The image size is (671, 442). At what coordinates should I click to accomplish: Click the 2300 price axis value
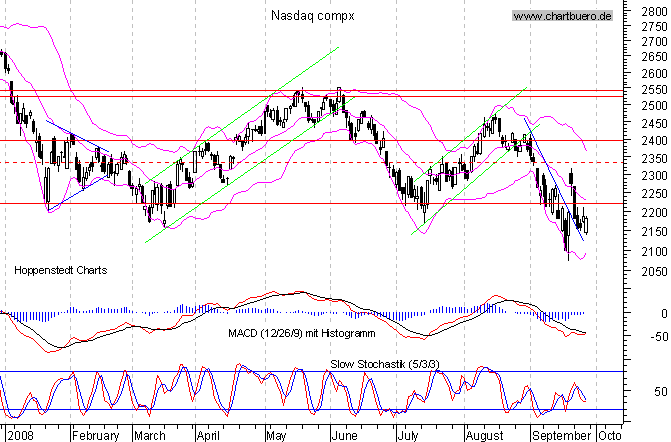(655, 176)
